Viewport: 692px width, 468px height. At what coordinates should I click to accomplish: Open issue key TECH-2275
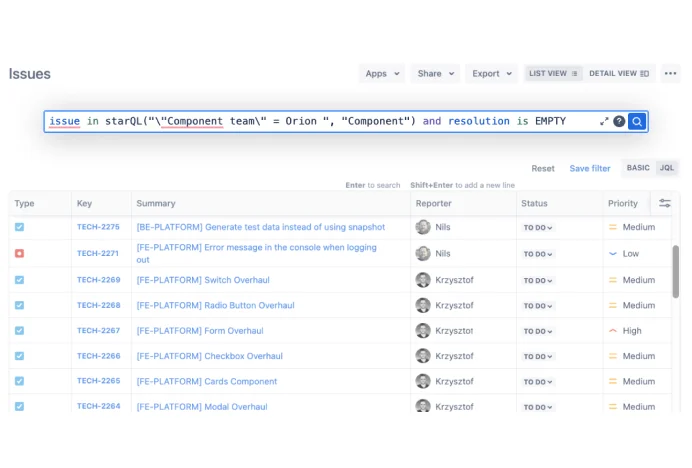pos(98,227)
